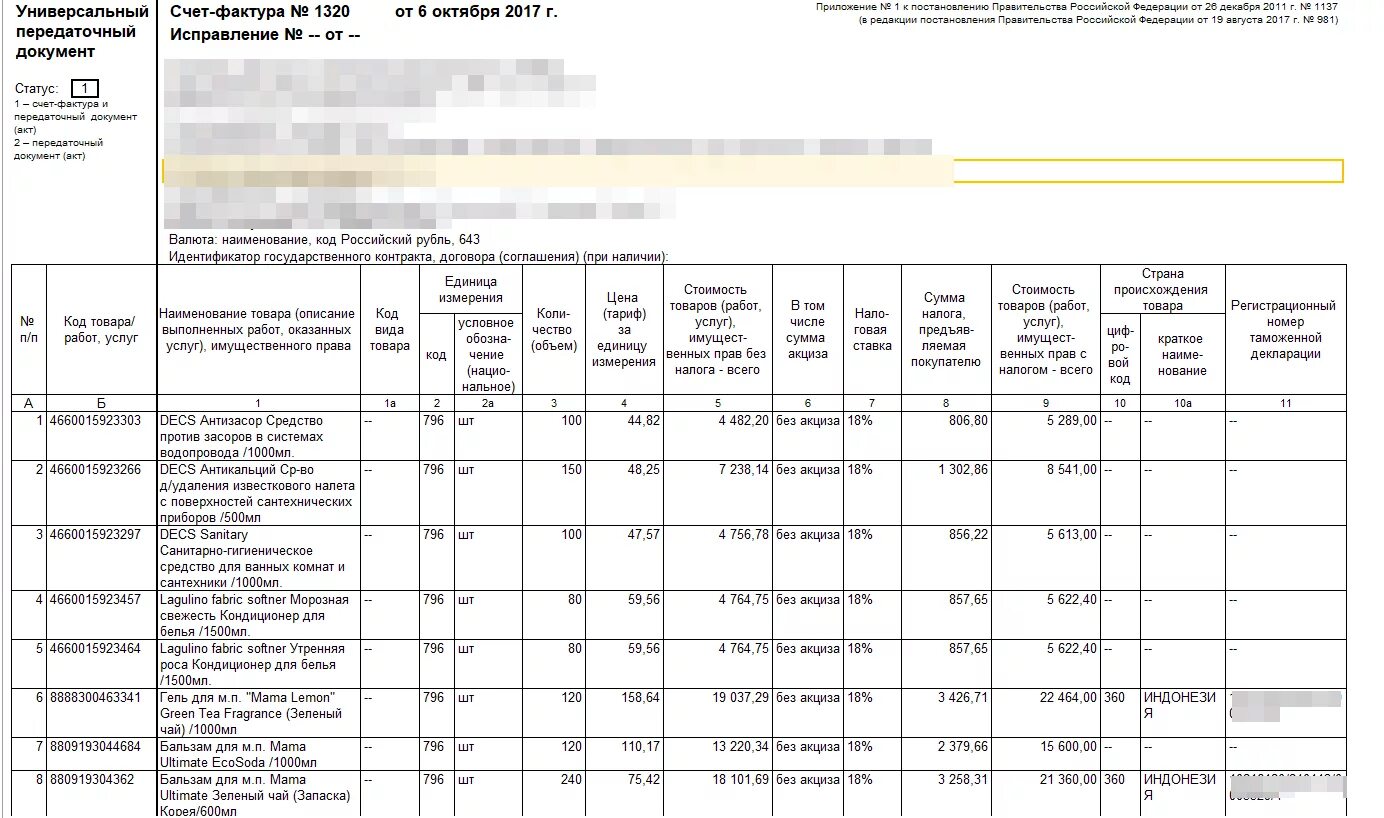Click the unit price 158,64
The height and width of the screenshot is (818, 1384).
click(x=639, y=698)
